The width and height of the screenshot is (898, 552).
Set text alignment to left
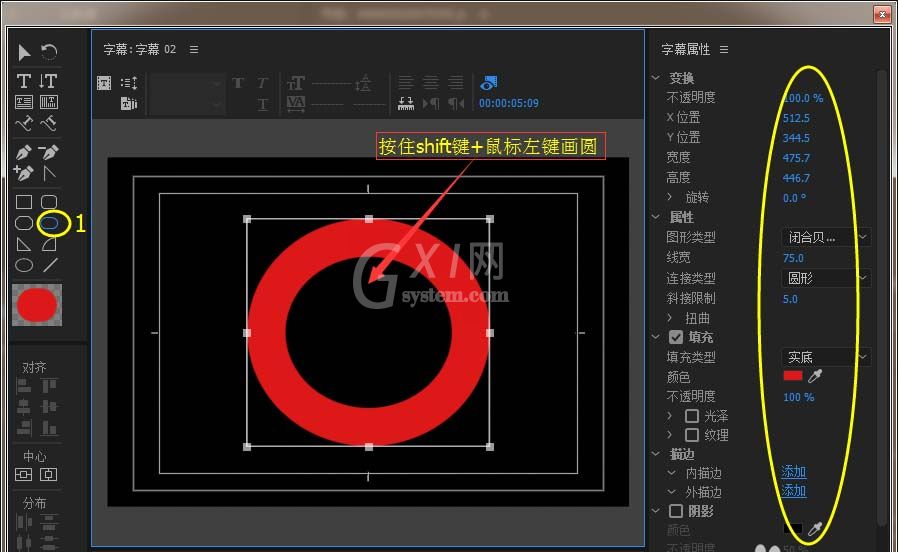(x=405, y=83)
